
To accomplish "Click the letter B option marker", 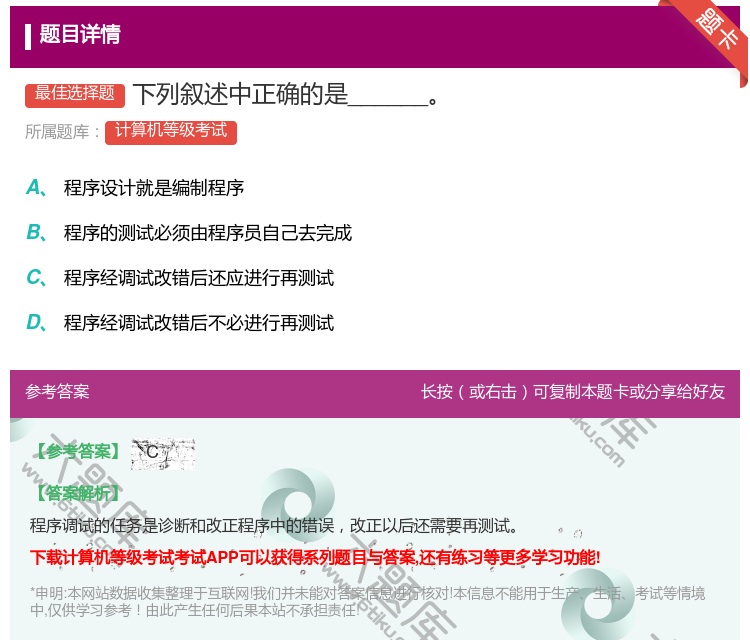I will [36, 232].
